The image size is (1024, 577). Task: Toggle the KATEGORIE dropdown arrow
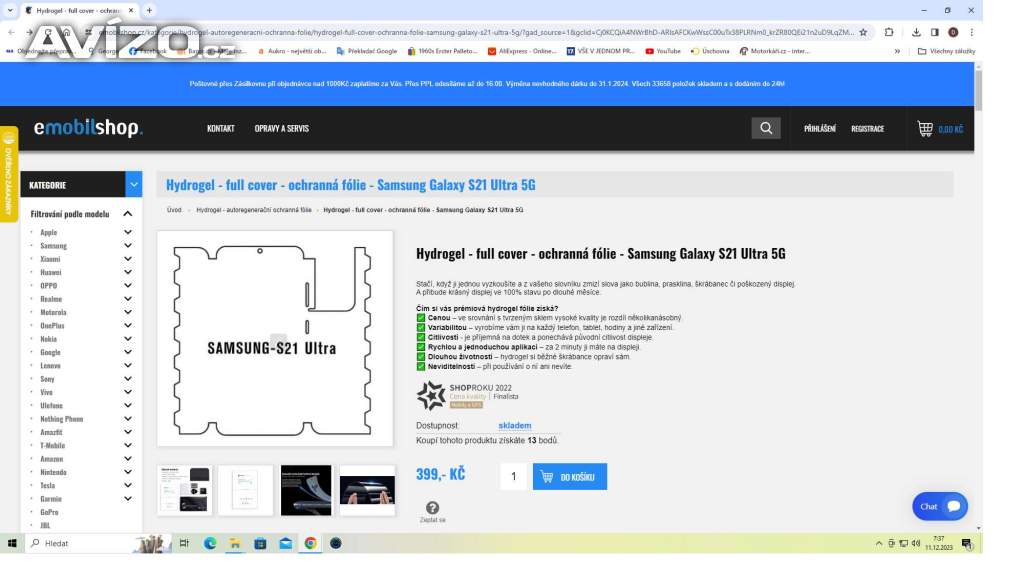point(134,185)
